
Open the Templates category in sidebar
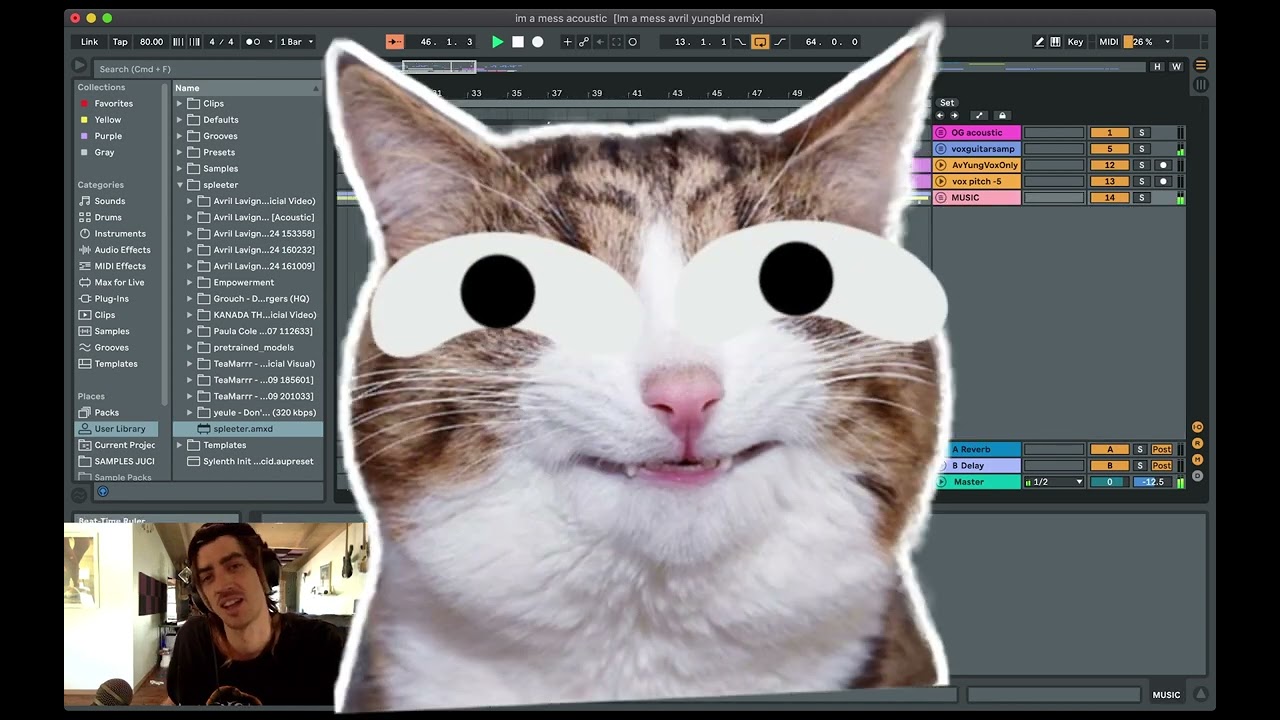tap(116, 364)
